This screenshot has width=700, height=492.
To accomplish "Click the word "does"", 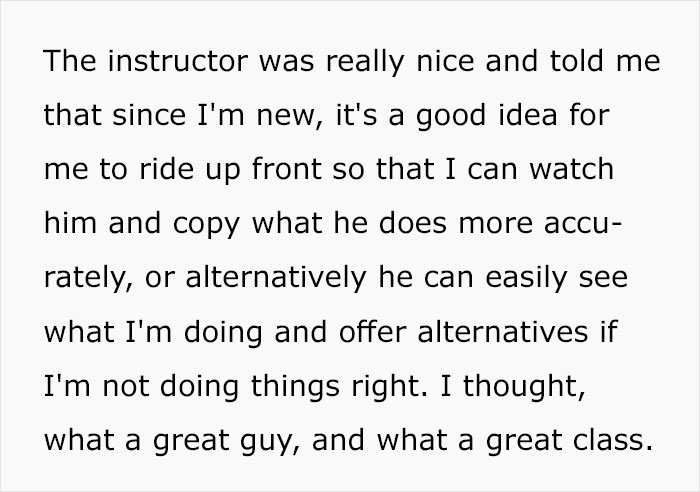I will click(412, 223).
